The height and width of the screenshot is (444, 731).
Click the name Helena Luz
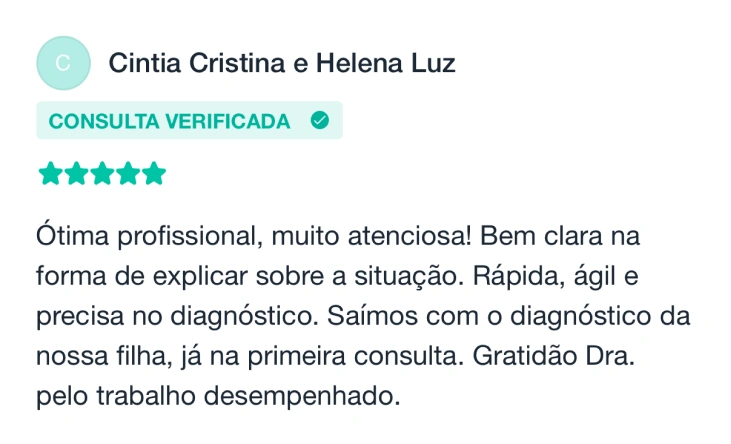(385, 64)
